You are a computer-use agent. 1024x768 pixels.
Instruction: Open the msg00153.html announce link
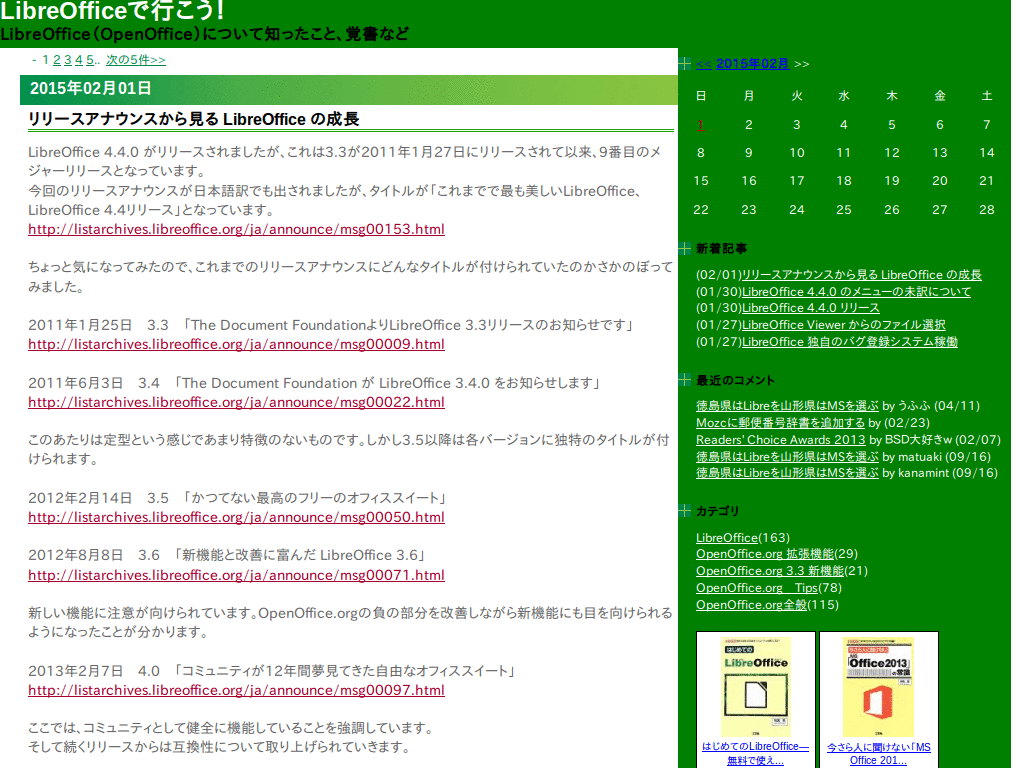(236, 229)
